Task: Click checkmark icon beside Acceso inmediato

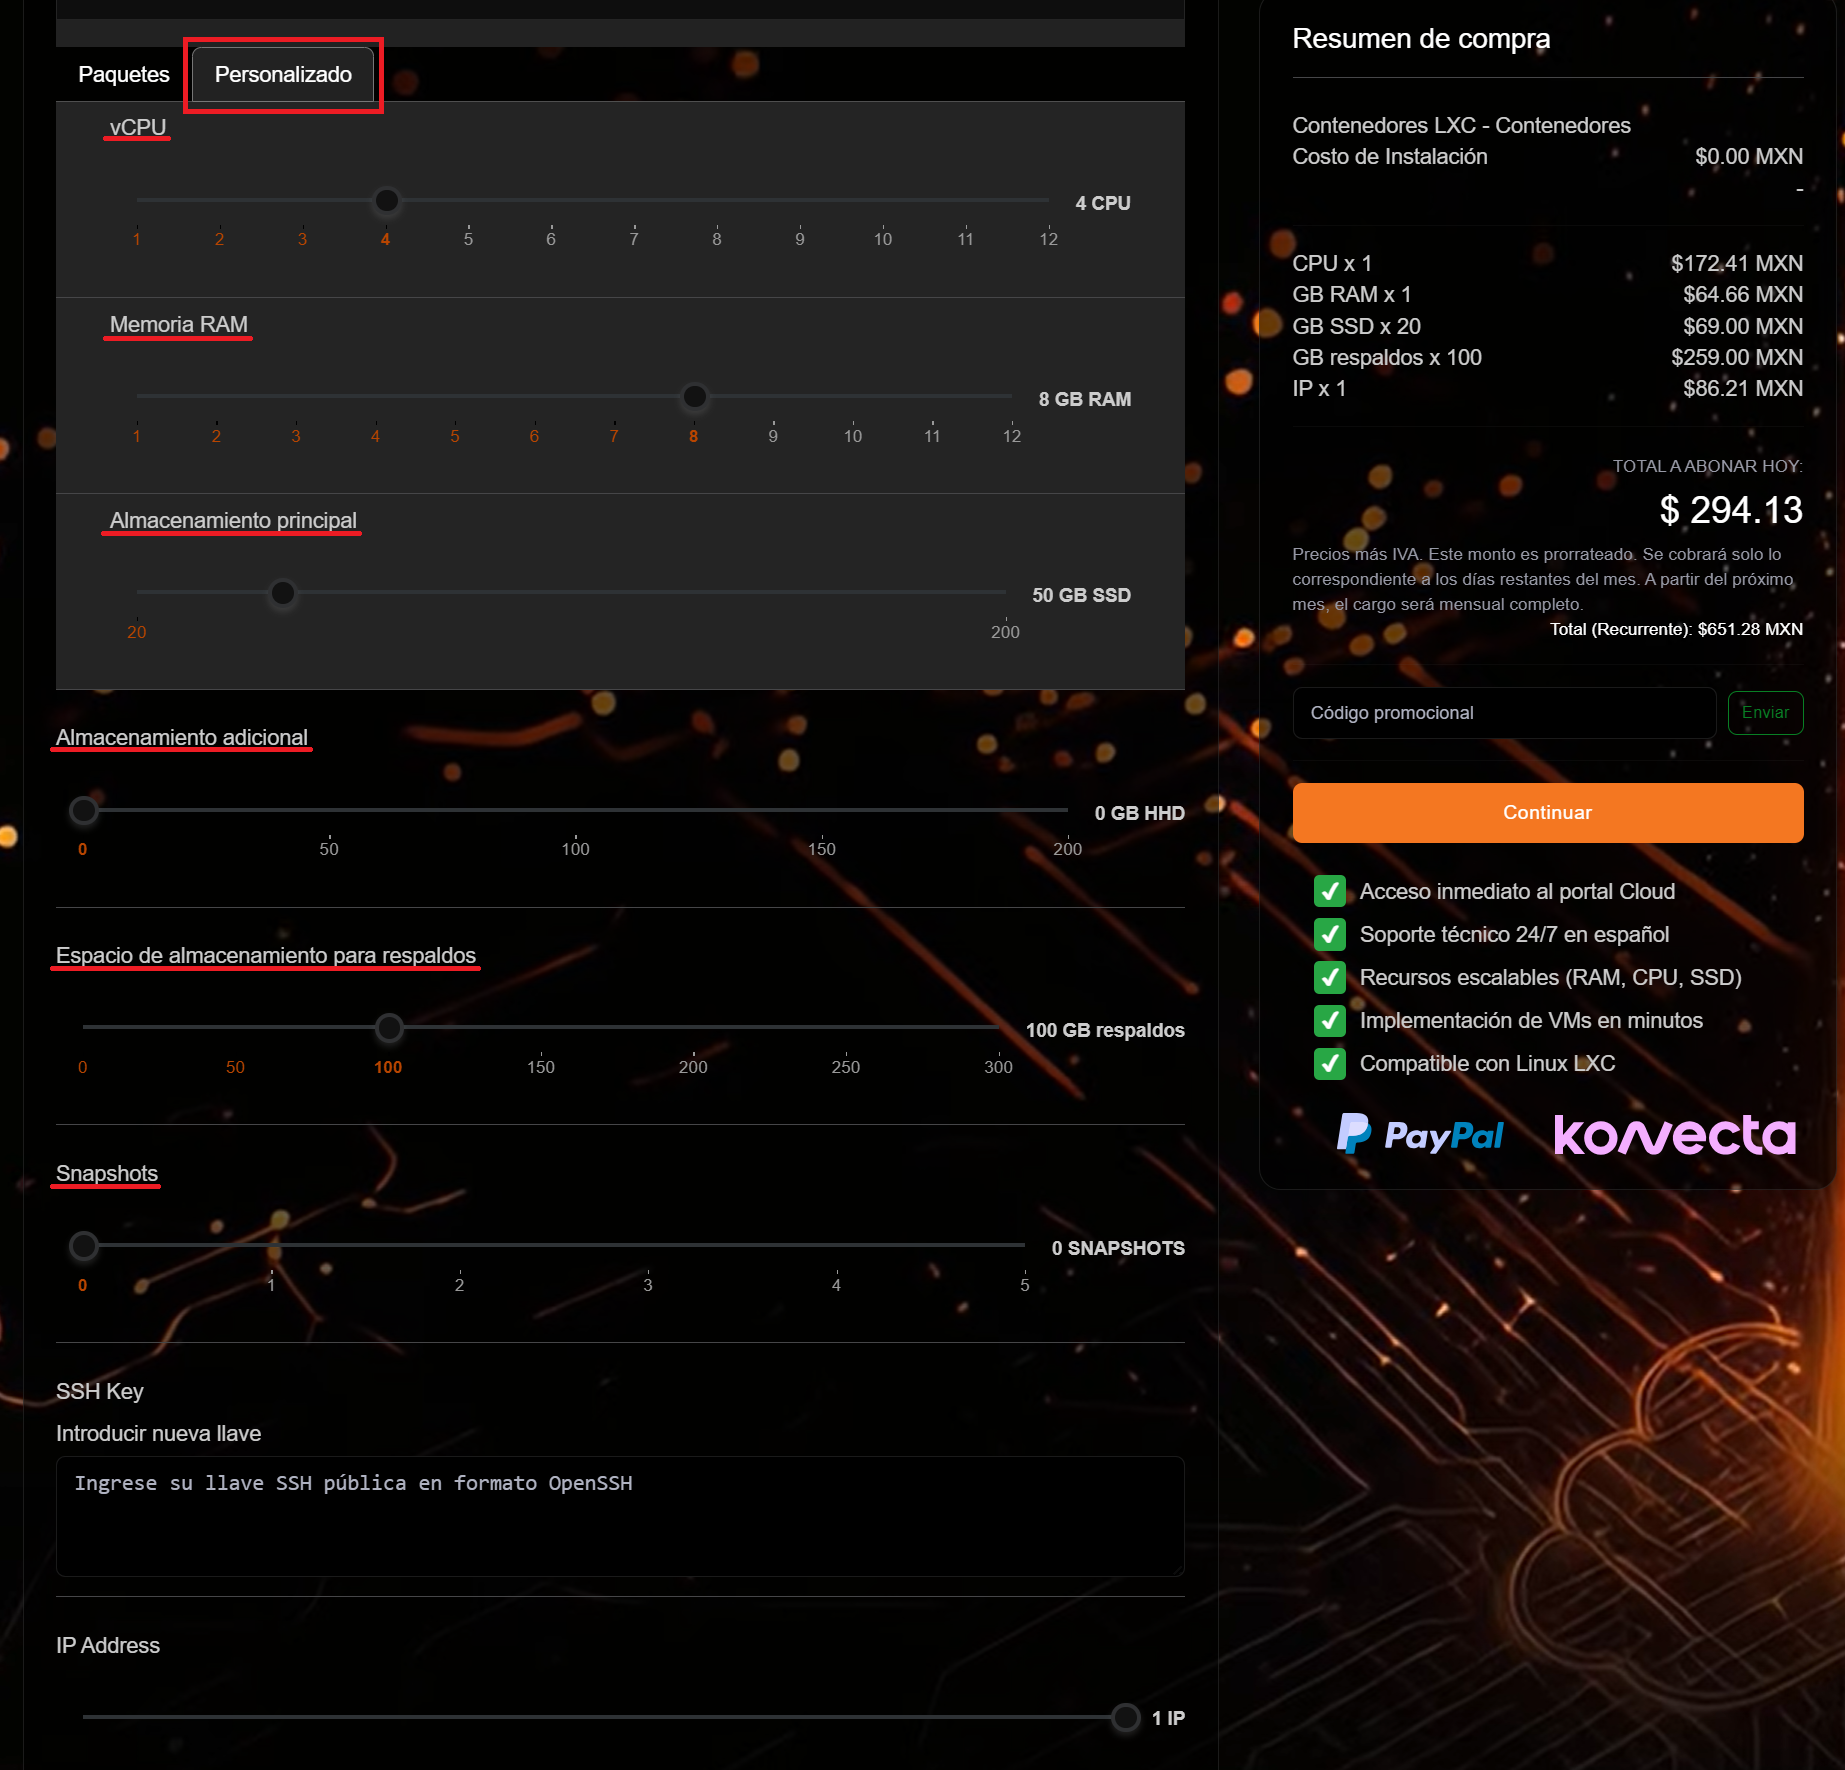Action: 1329,891
